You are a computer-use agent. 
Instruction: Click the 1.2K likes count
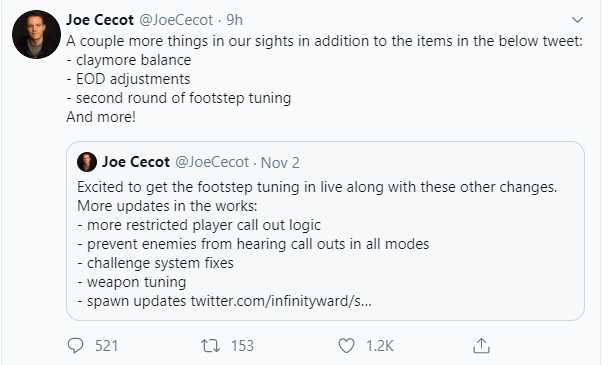point(380,346)
